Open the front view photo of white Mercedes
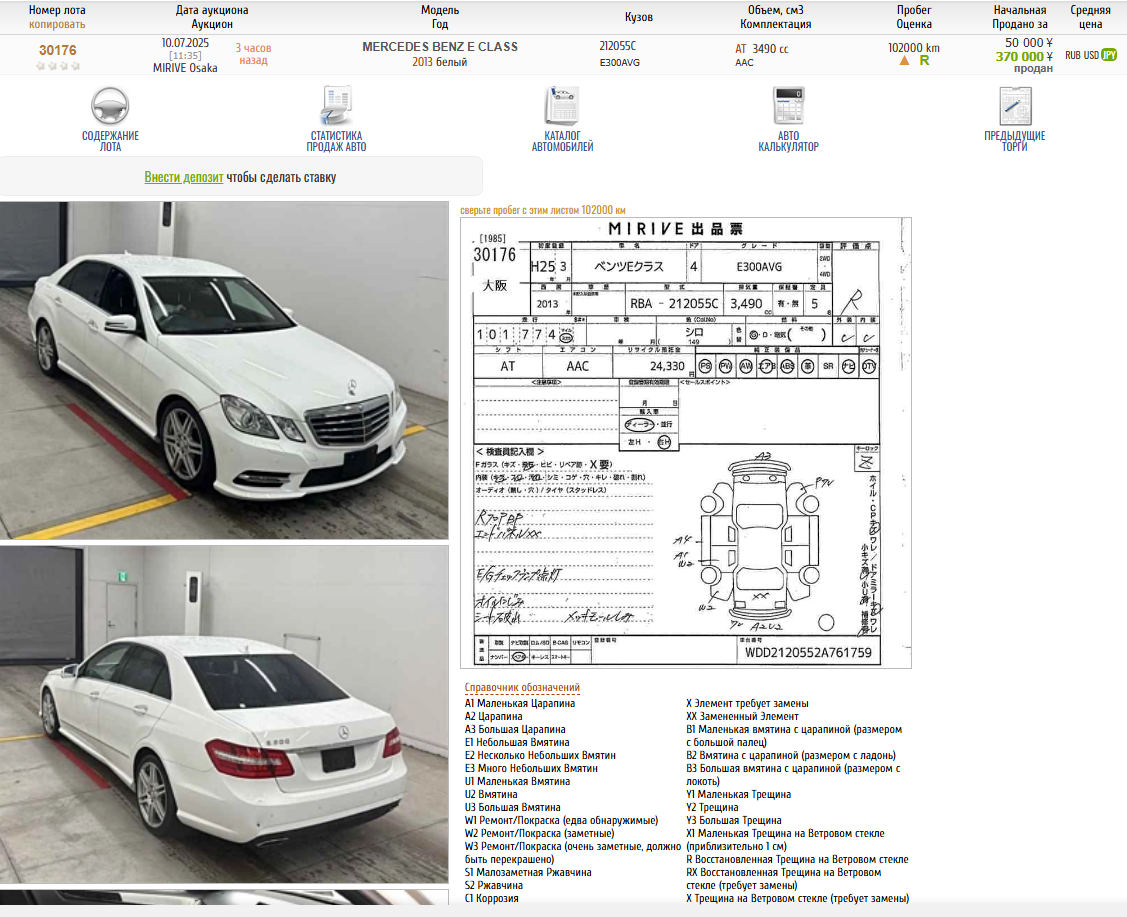This screenshot has width=1127, height=917. coord(224,370)
